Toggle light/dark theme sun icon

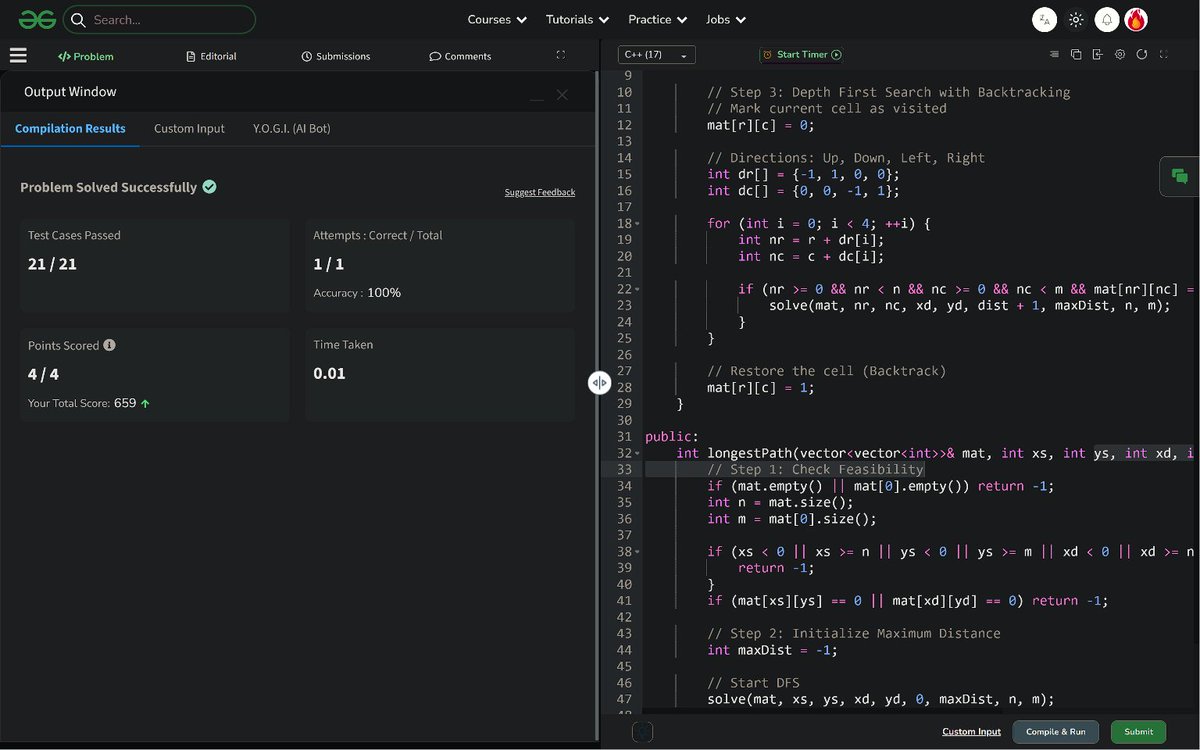1076,19
